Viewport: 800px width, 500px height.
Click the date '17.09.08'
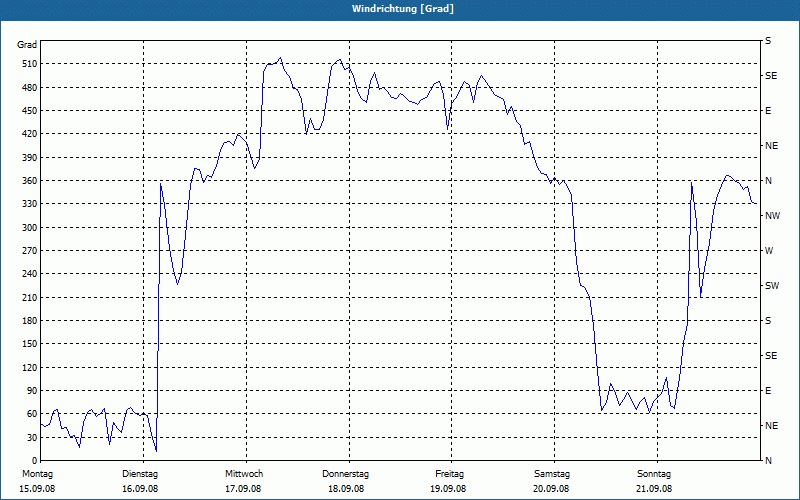click(243, 489)
